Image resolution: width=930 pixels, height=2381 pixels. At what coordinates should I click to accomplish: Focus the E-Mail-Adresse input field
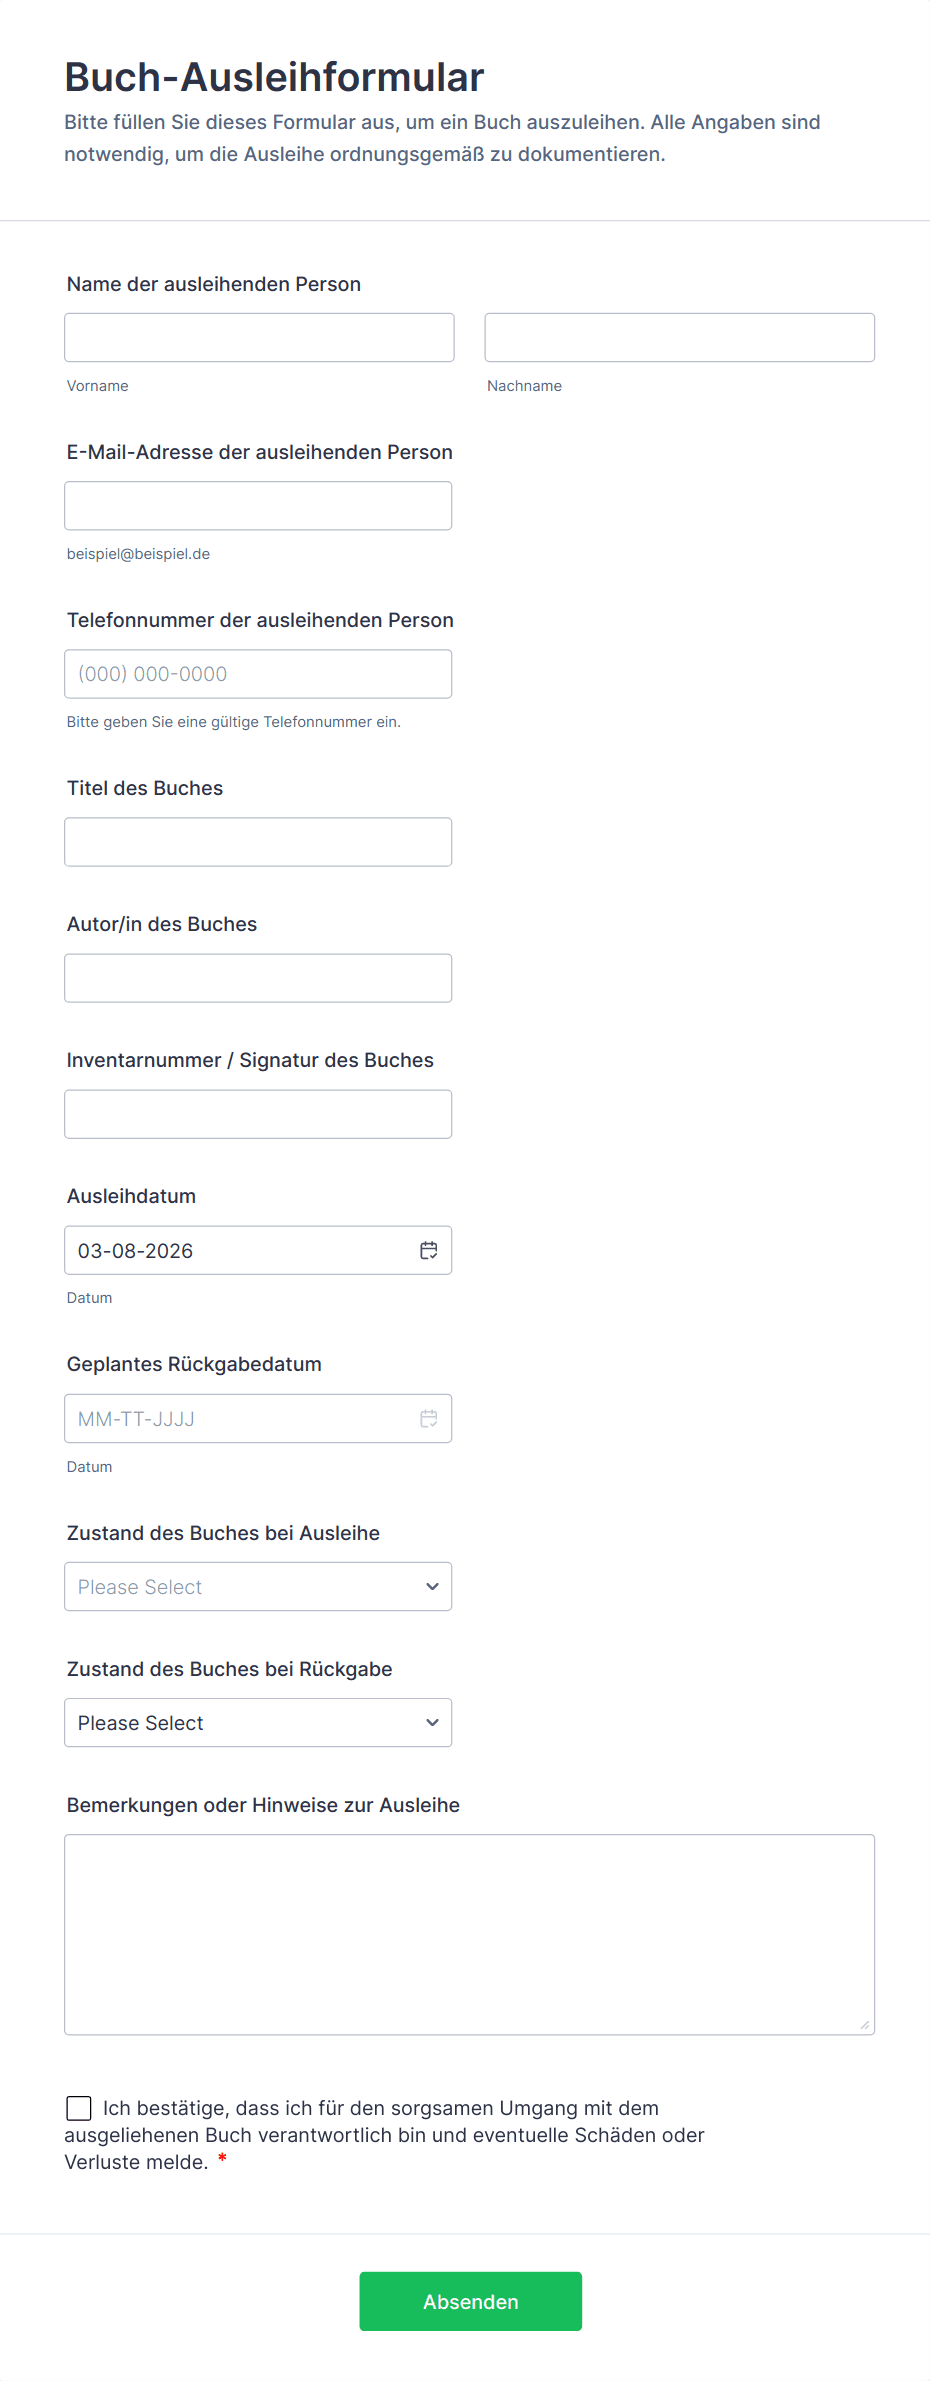258,506
